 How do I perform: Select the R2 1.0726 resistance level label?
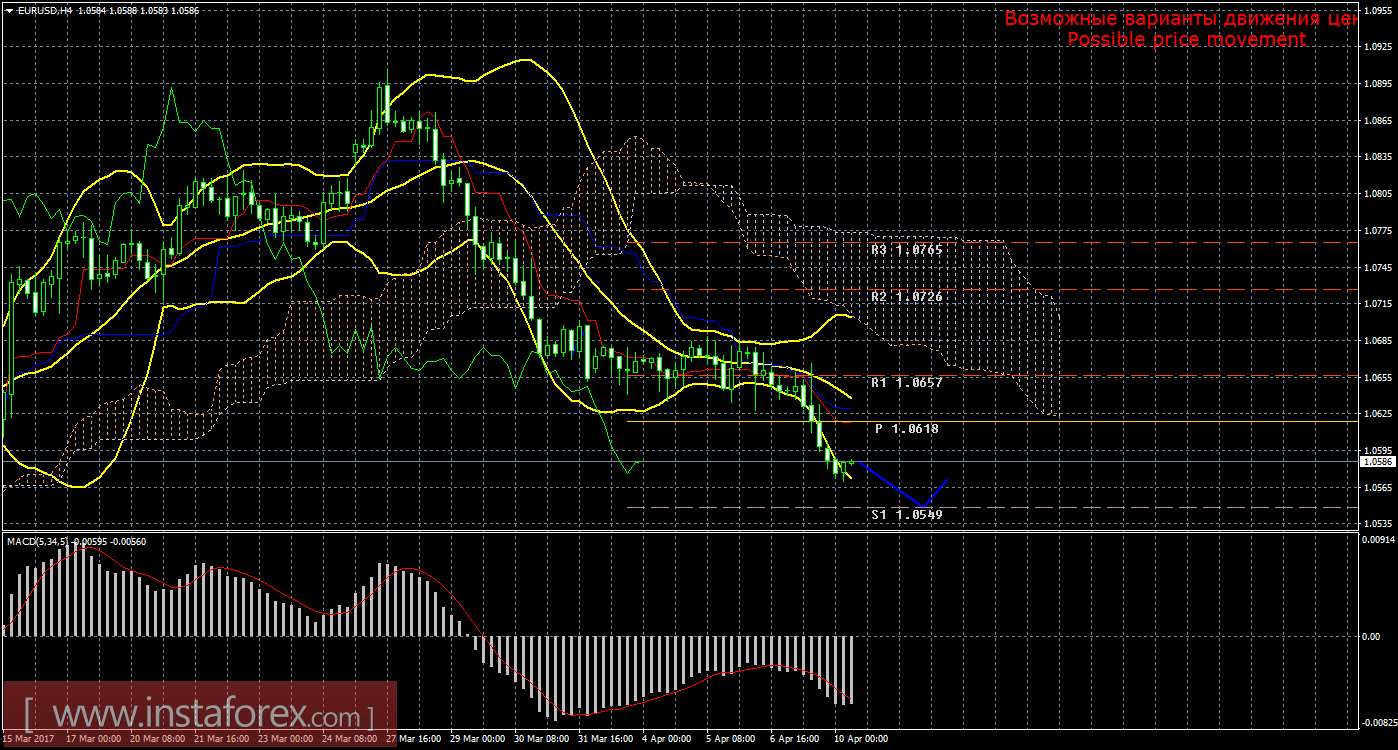(906, 297)
